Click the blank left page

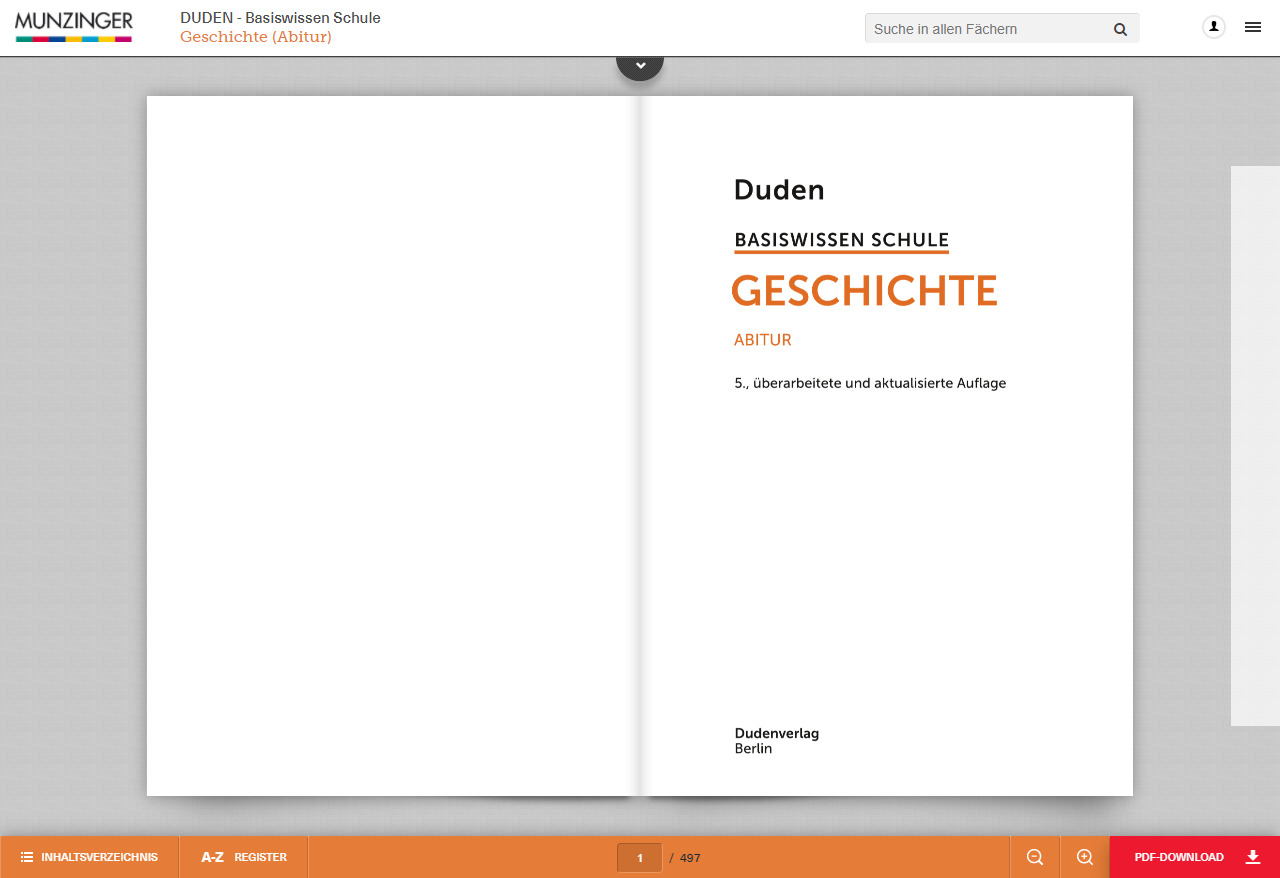click(390, 445)
